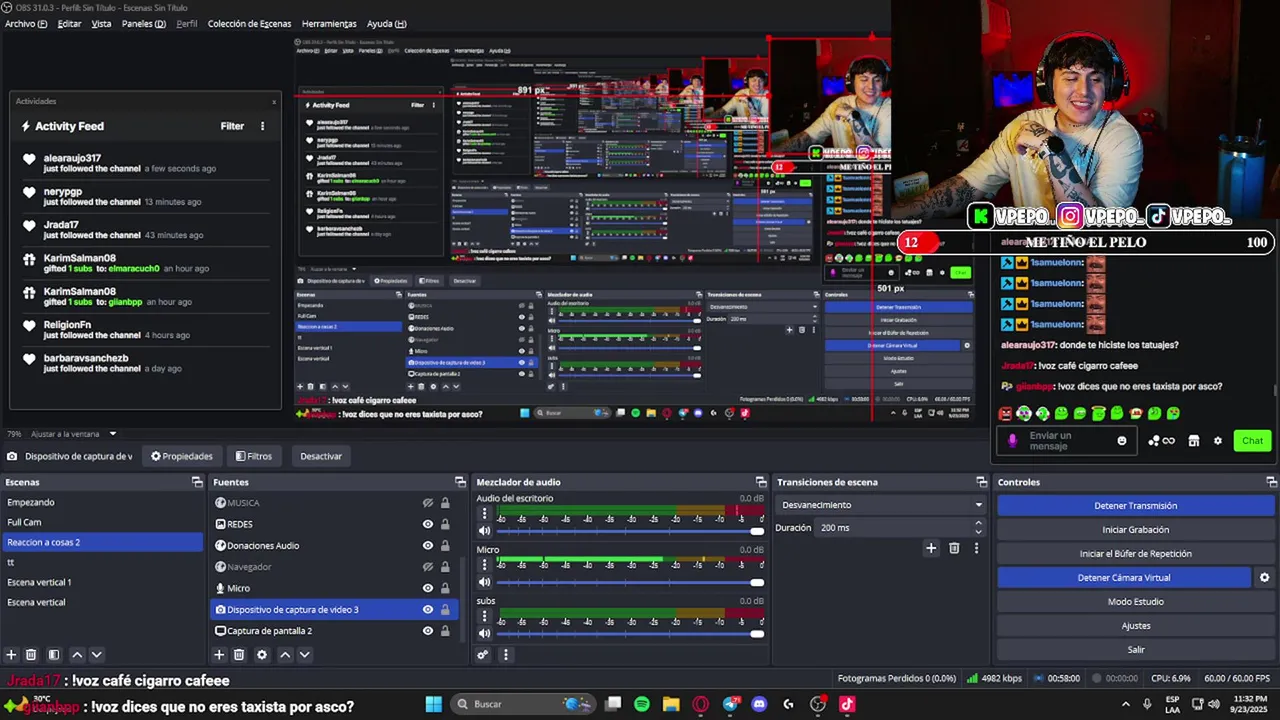Open the Vista menu

click(101, 23)
